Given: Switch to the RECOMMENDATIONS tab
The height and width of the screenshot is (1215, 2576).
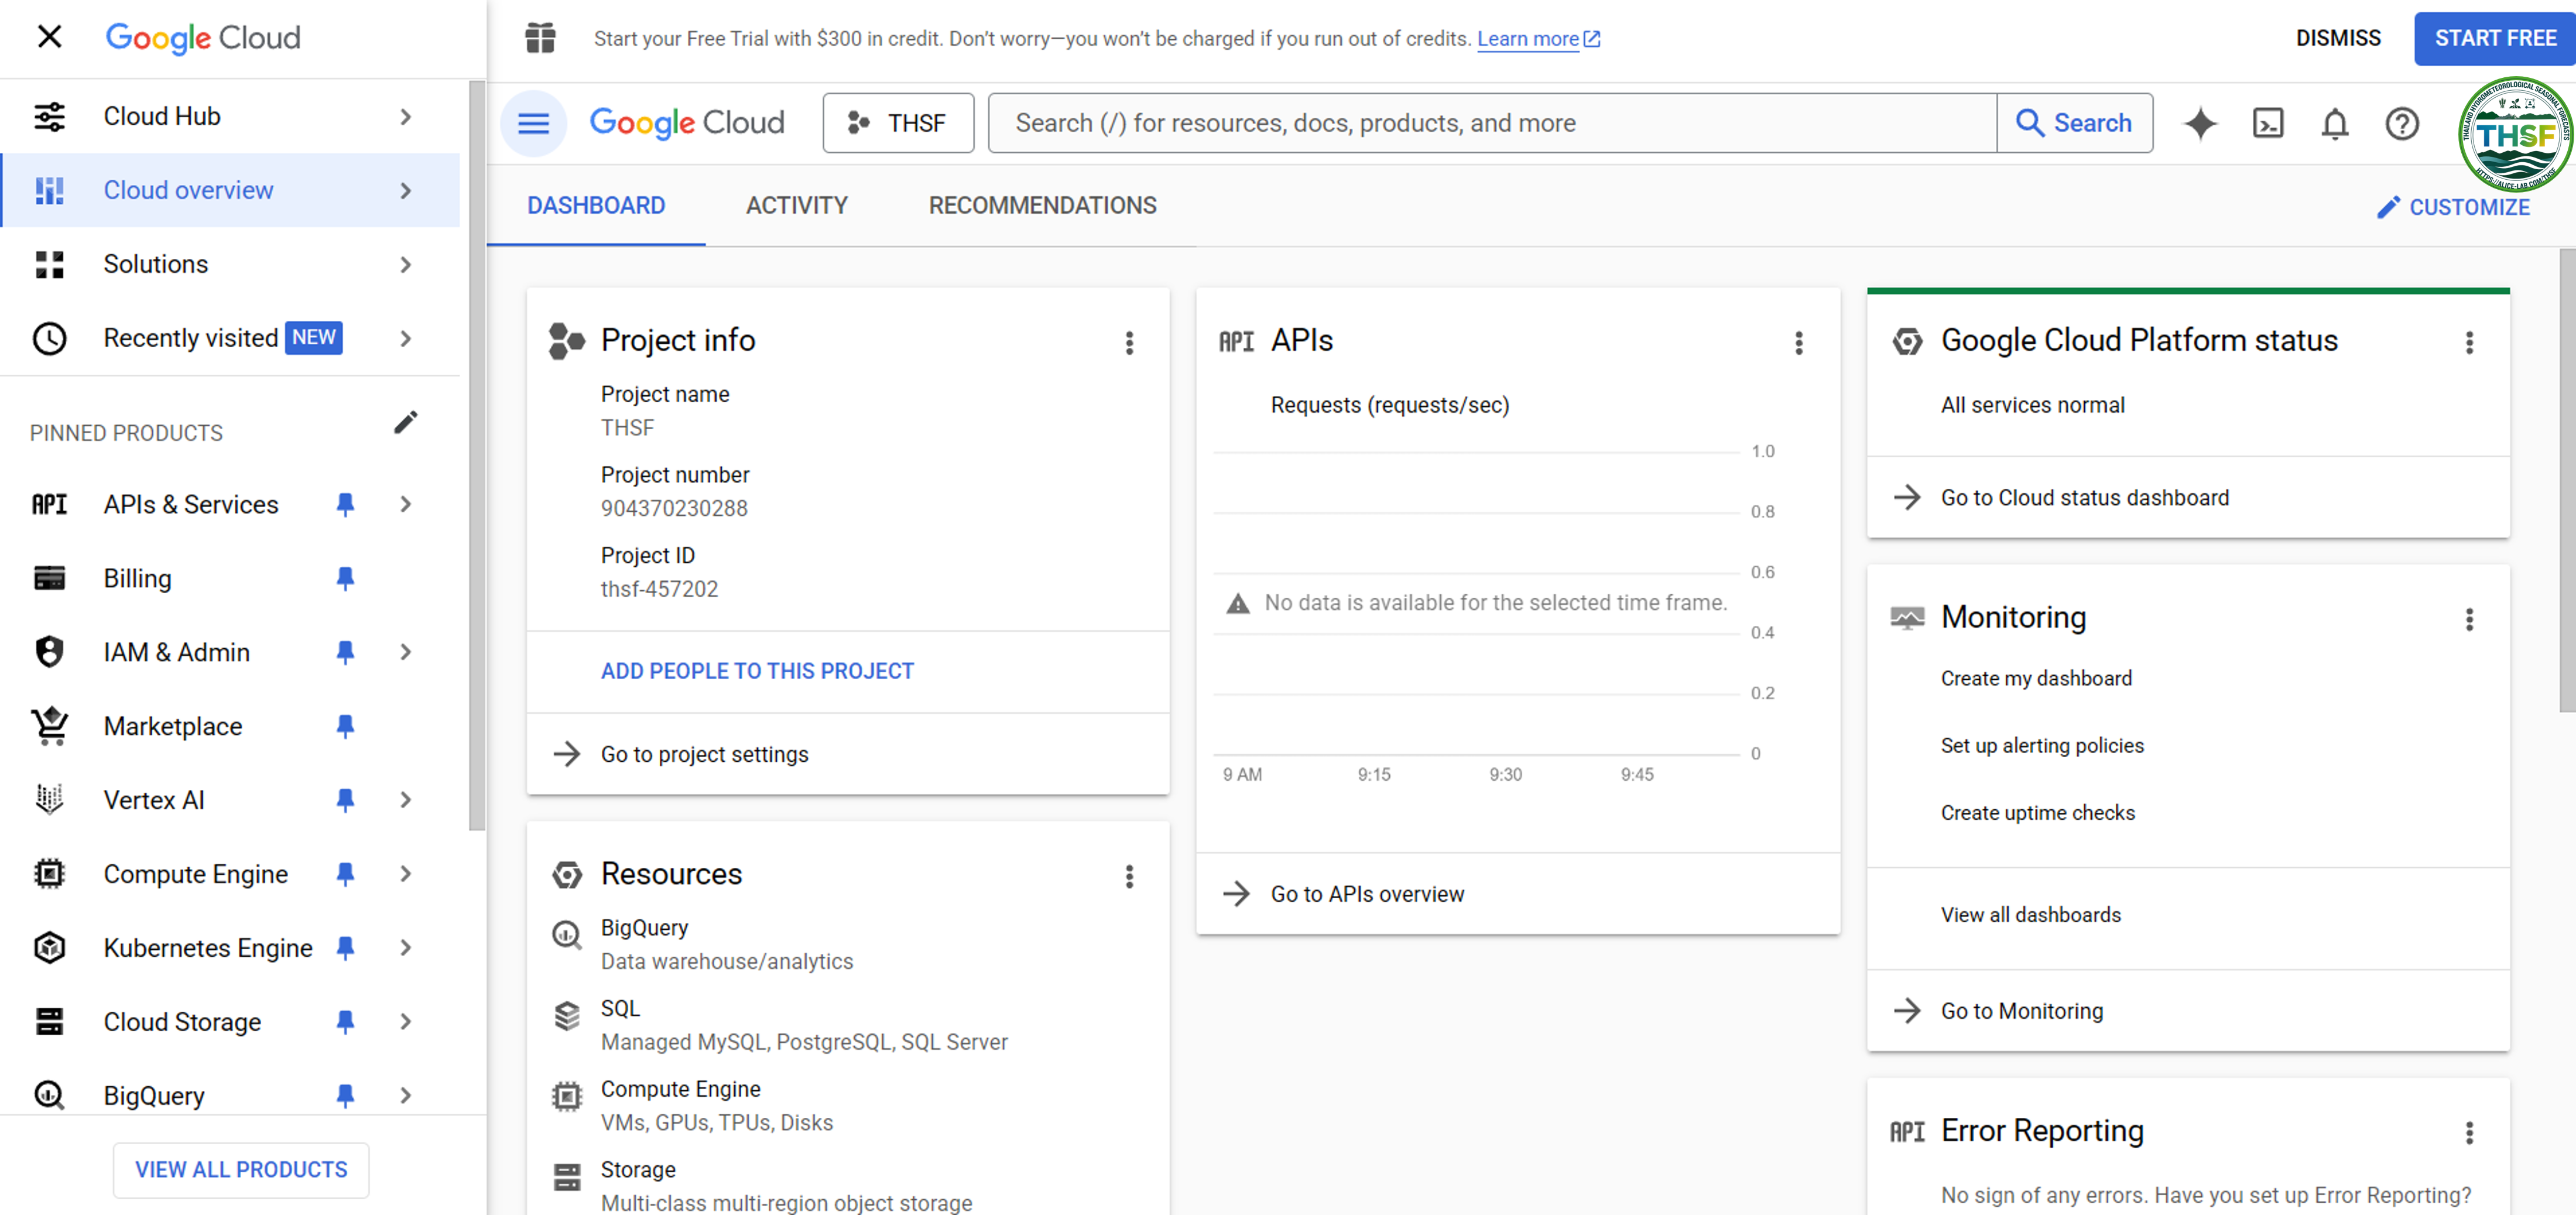Looking at the screenshot, I should [x=1042, y=206].
